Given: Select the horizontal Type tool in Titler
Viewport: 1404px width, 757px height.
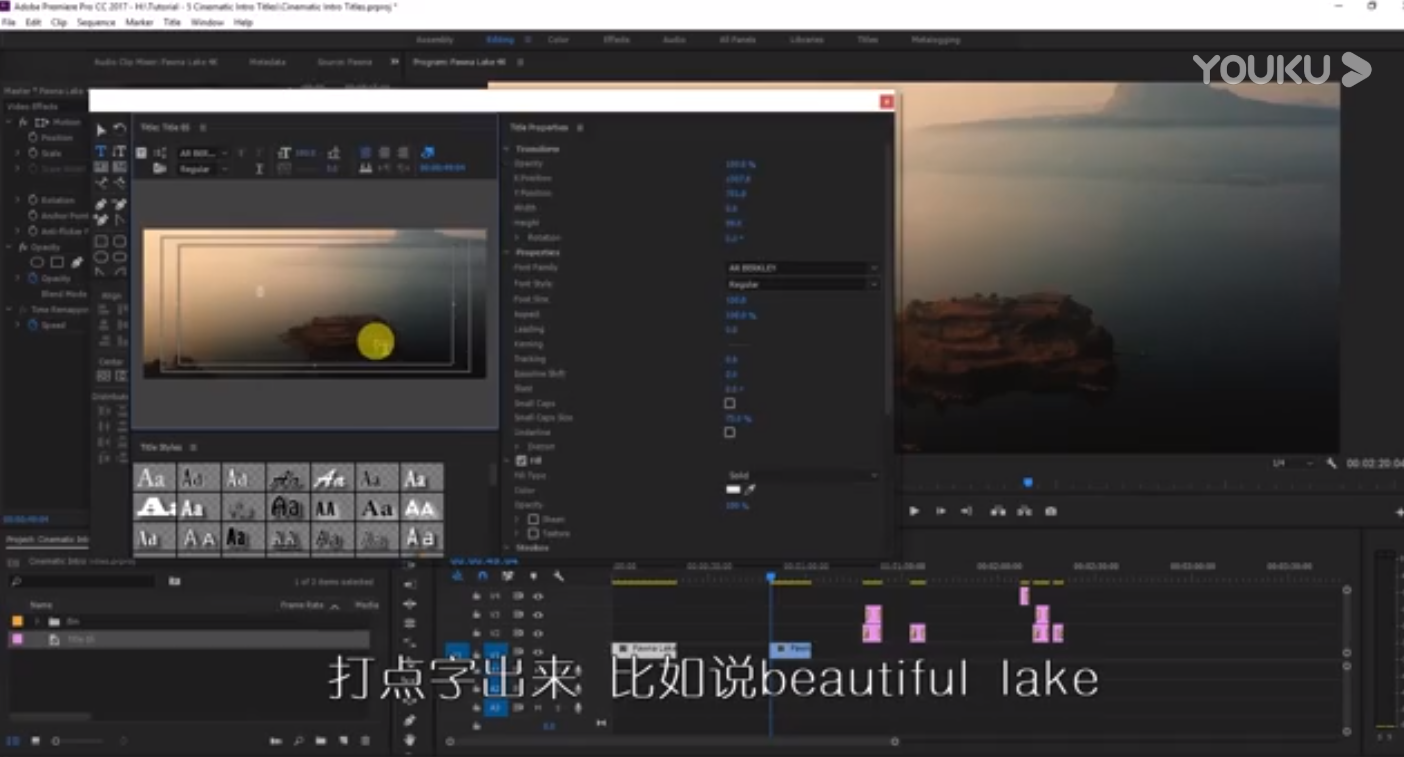Looking at the screenshot, I should point(101,151).
